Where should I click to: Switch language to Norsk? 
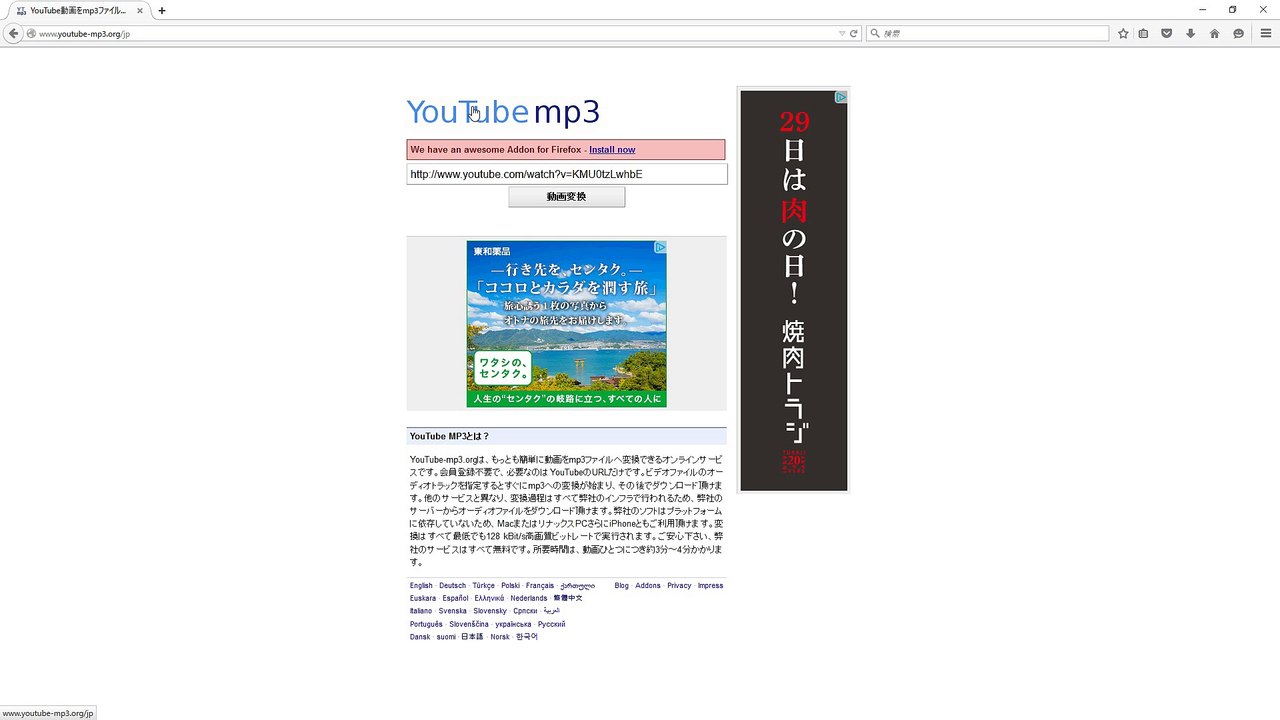(500, 637)
